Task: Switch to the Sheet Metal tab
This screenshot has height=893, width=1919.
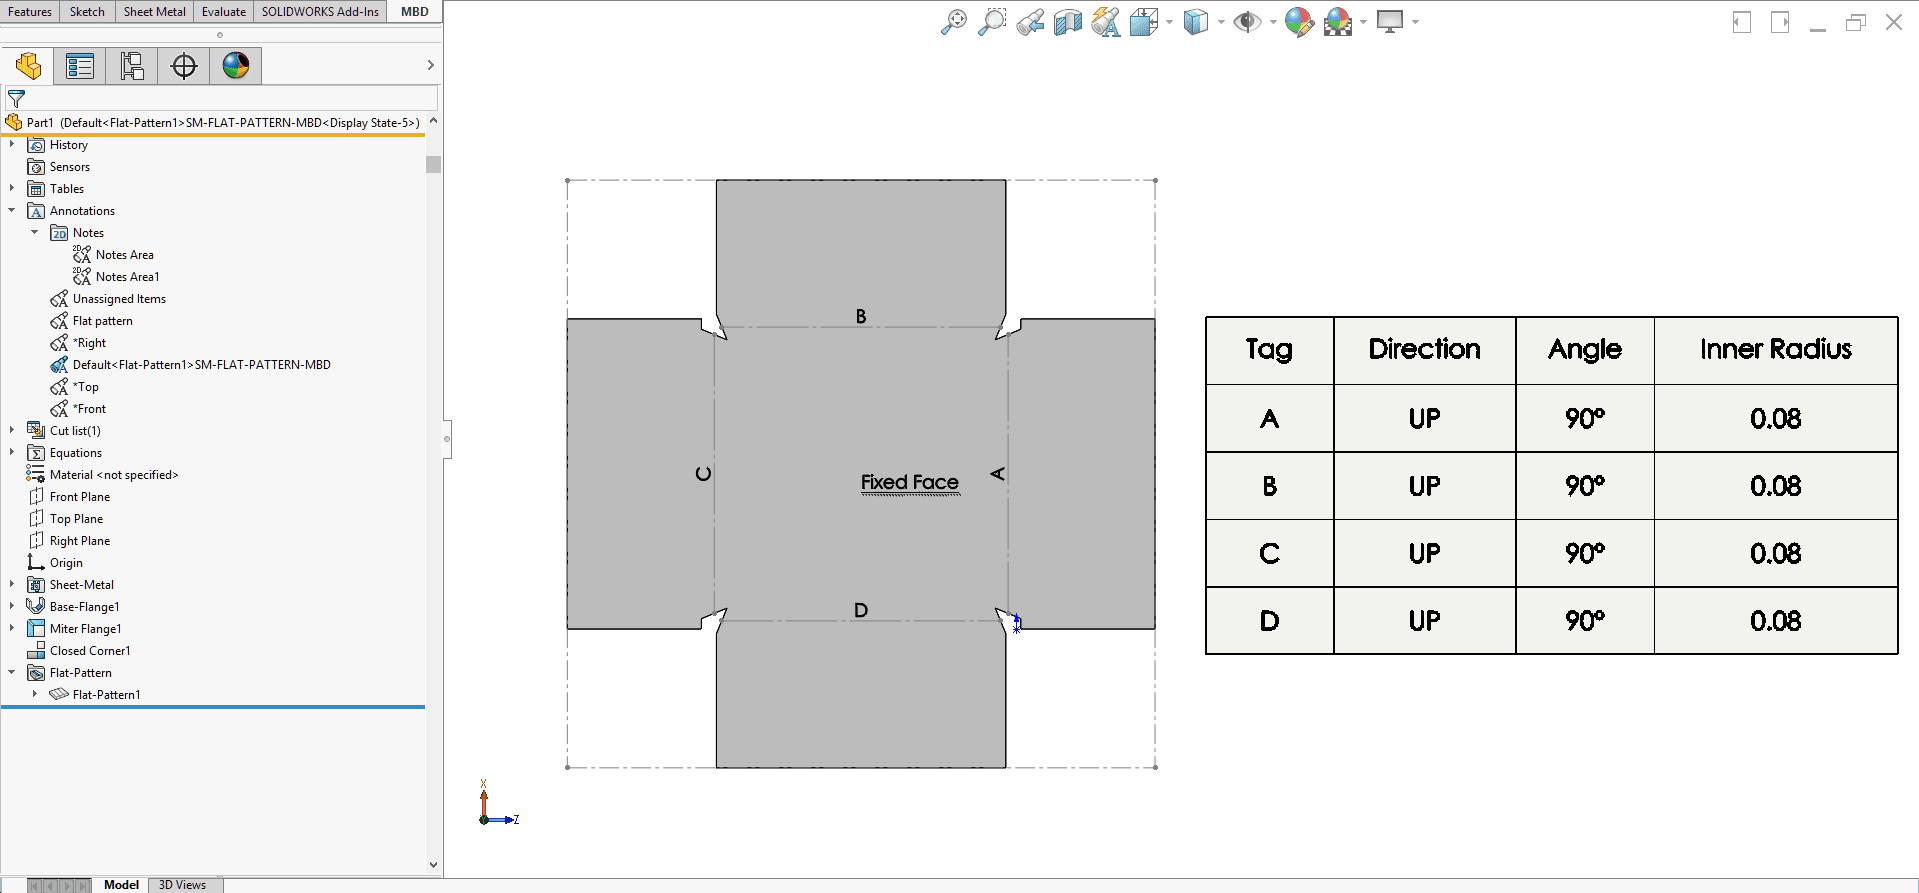Action: [x=154, y=12]
